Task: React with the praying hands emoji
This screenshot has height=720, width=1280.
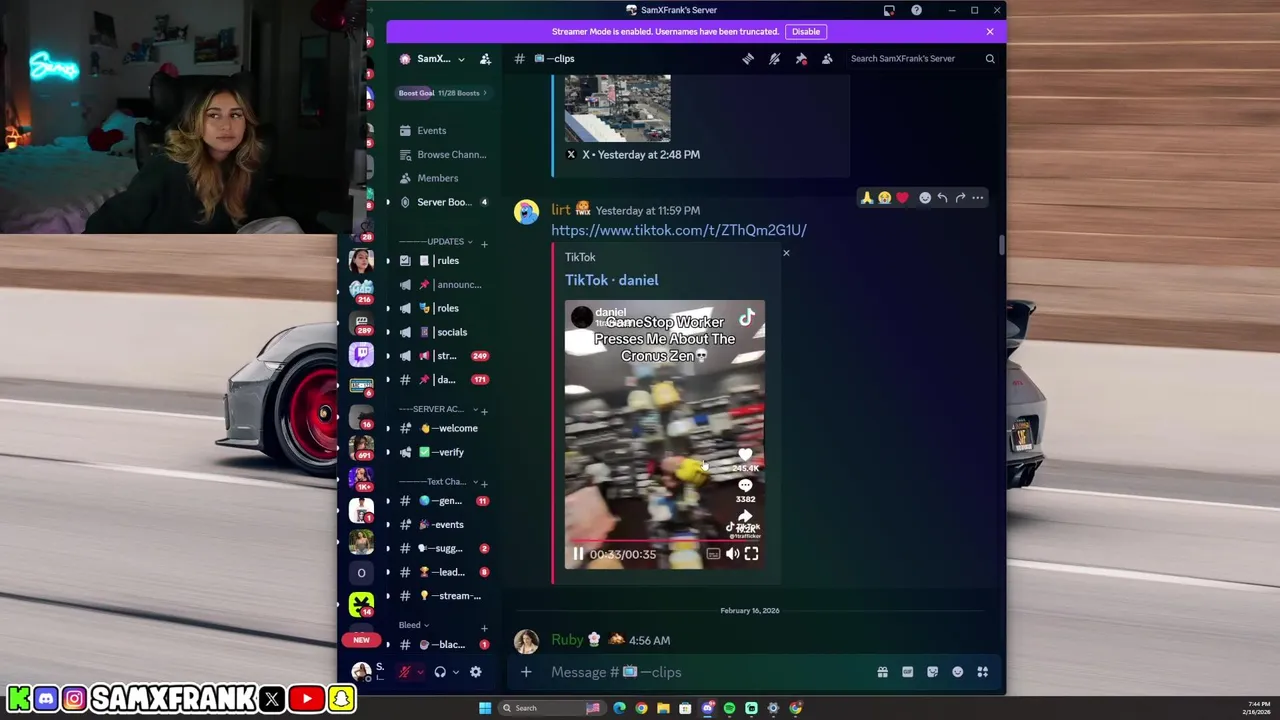Action: point(867,198)
